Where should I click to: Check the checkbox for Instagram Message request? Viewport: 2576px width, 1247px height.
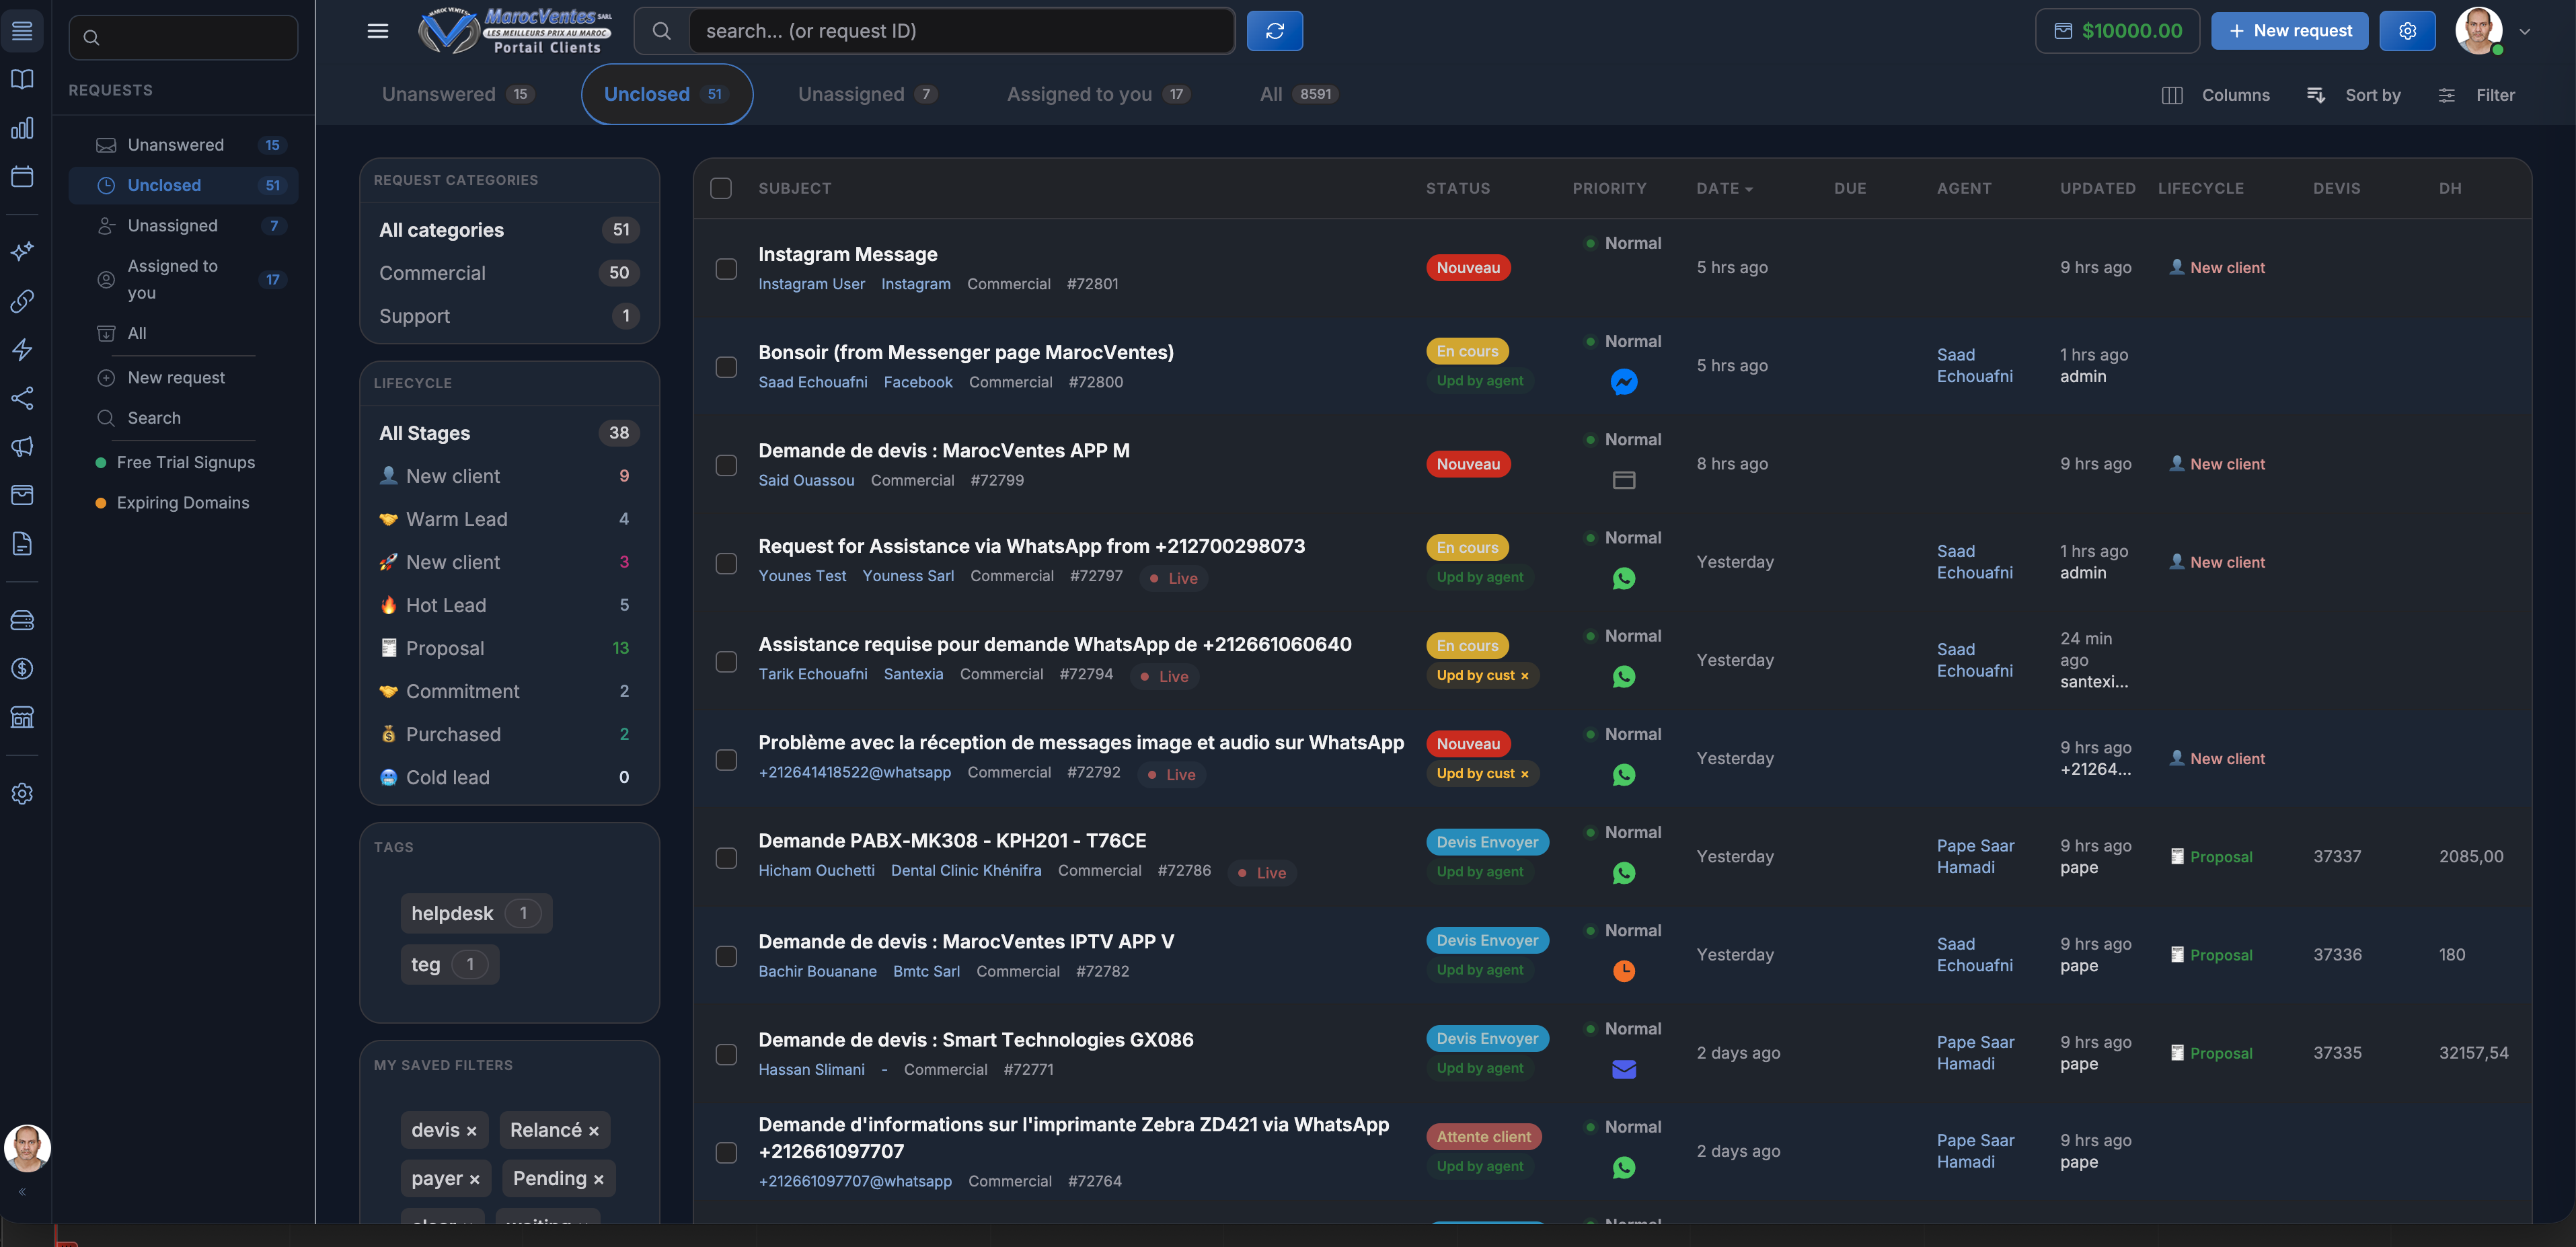coord(726,270)
